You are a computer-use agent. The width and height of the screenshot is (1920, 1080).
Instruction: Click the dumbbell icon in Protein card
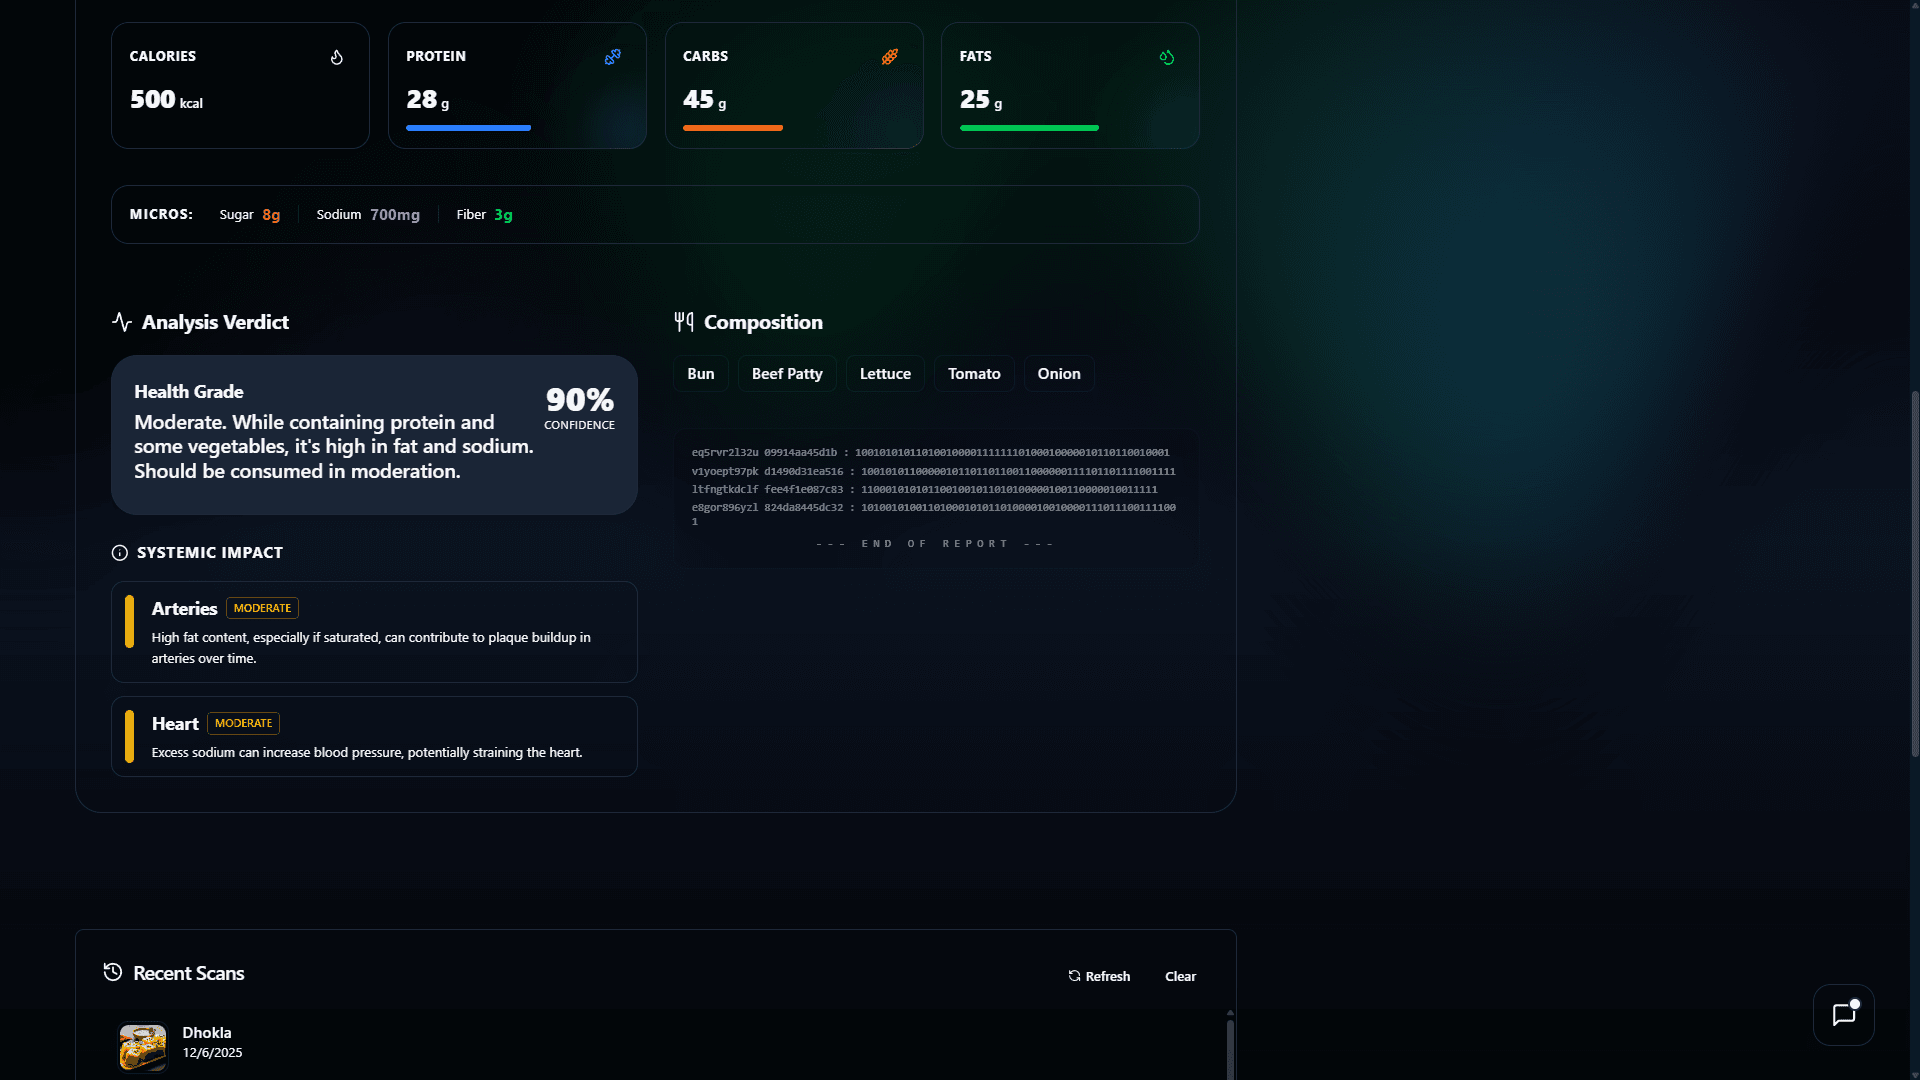(x=613, y=57)
